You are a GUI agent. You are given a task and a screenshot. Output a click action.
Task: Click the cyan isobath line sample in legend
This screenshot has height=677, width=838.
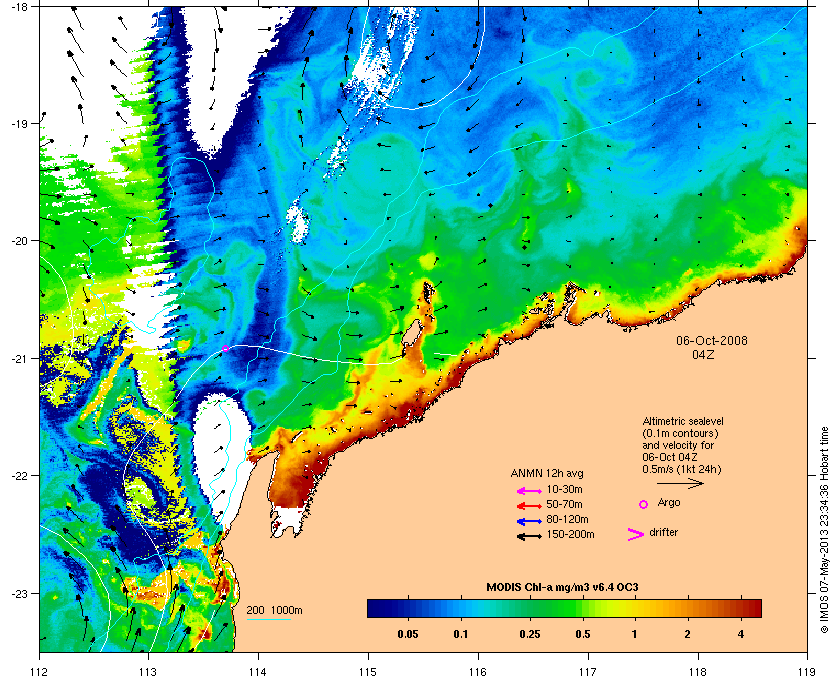click(268, 620)
